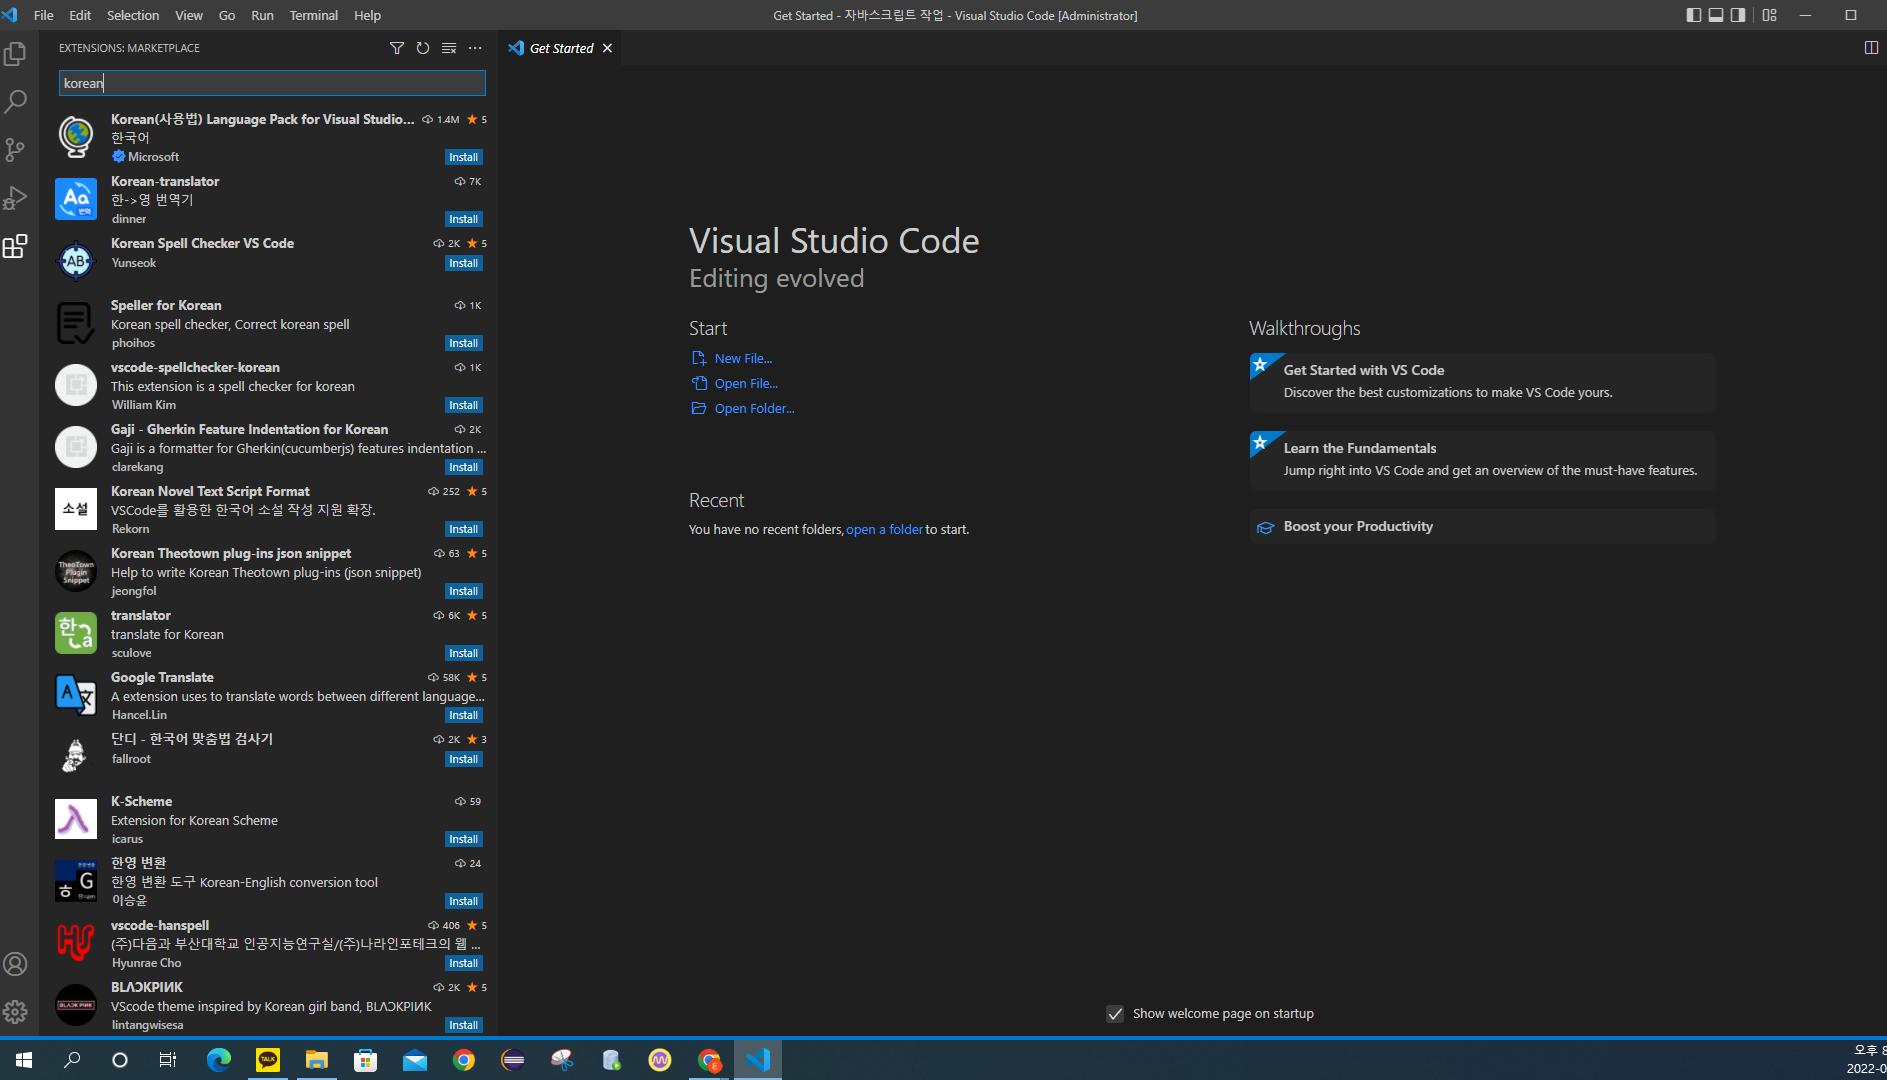Screen dimensions: 1887x1080
Task: Open Get Started with VS Code walkthrough
Action: tap(1482, 381)
